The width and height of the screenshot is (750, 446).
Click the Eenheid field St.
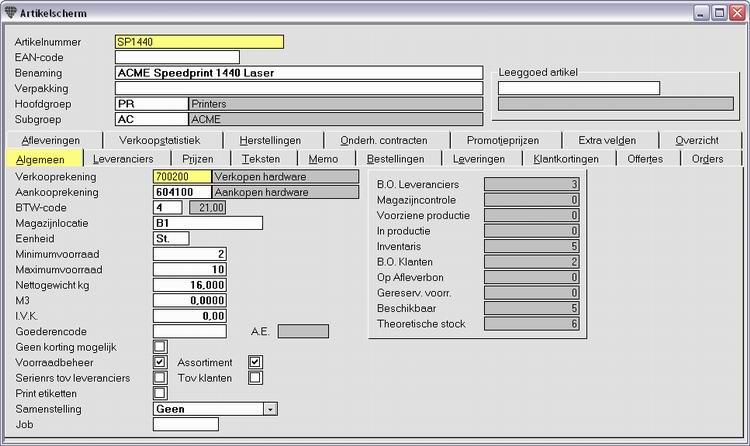171,238
